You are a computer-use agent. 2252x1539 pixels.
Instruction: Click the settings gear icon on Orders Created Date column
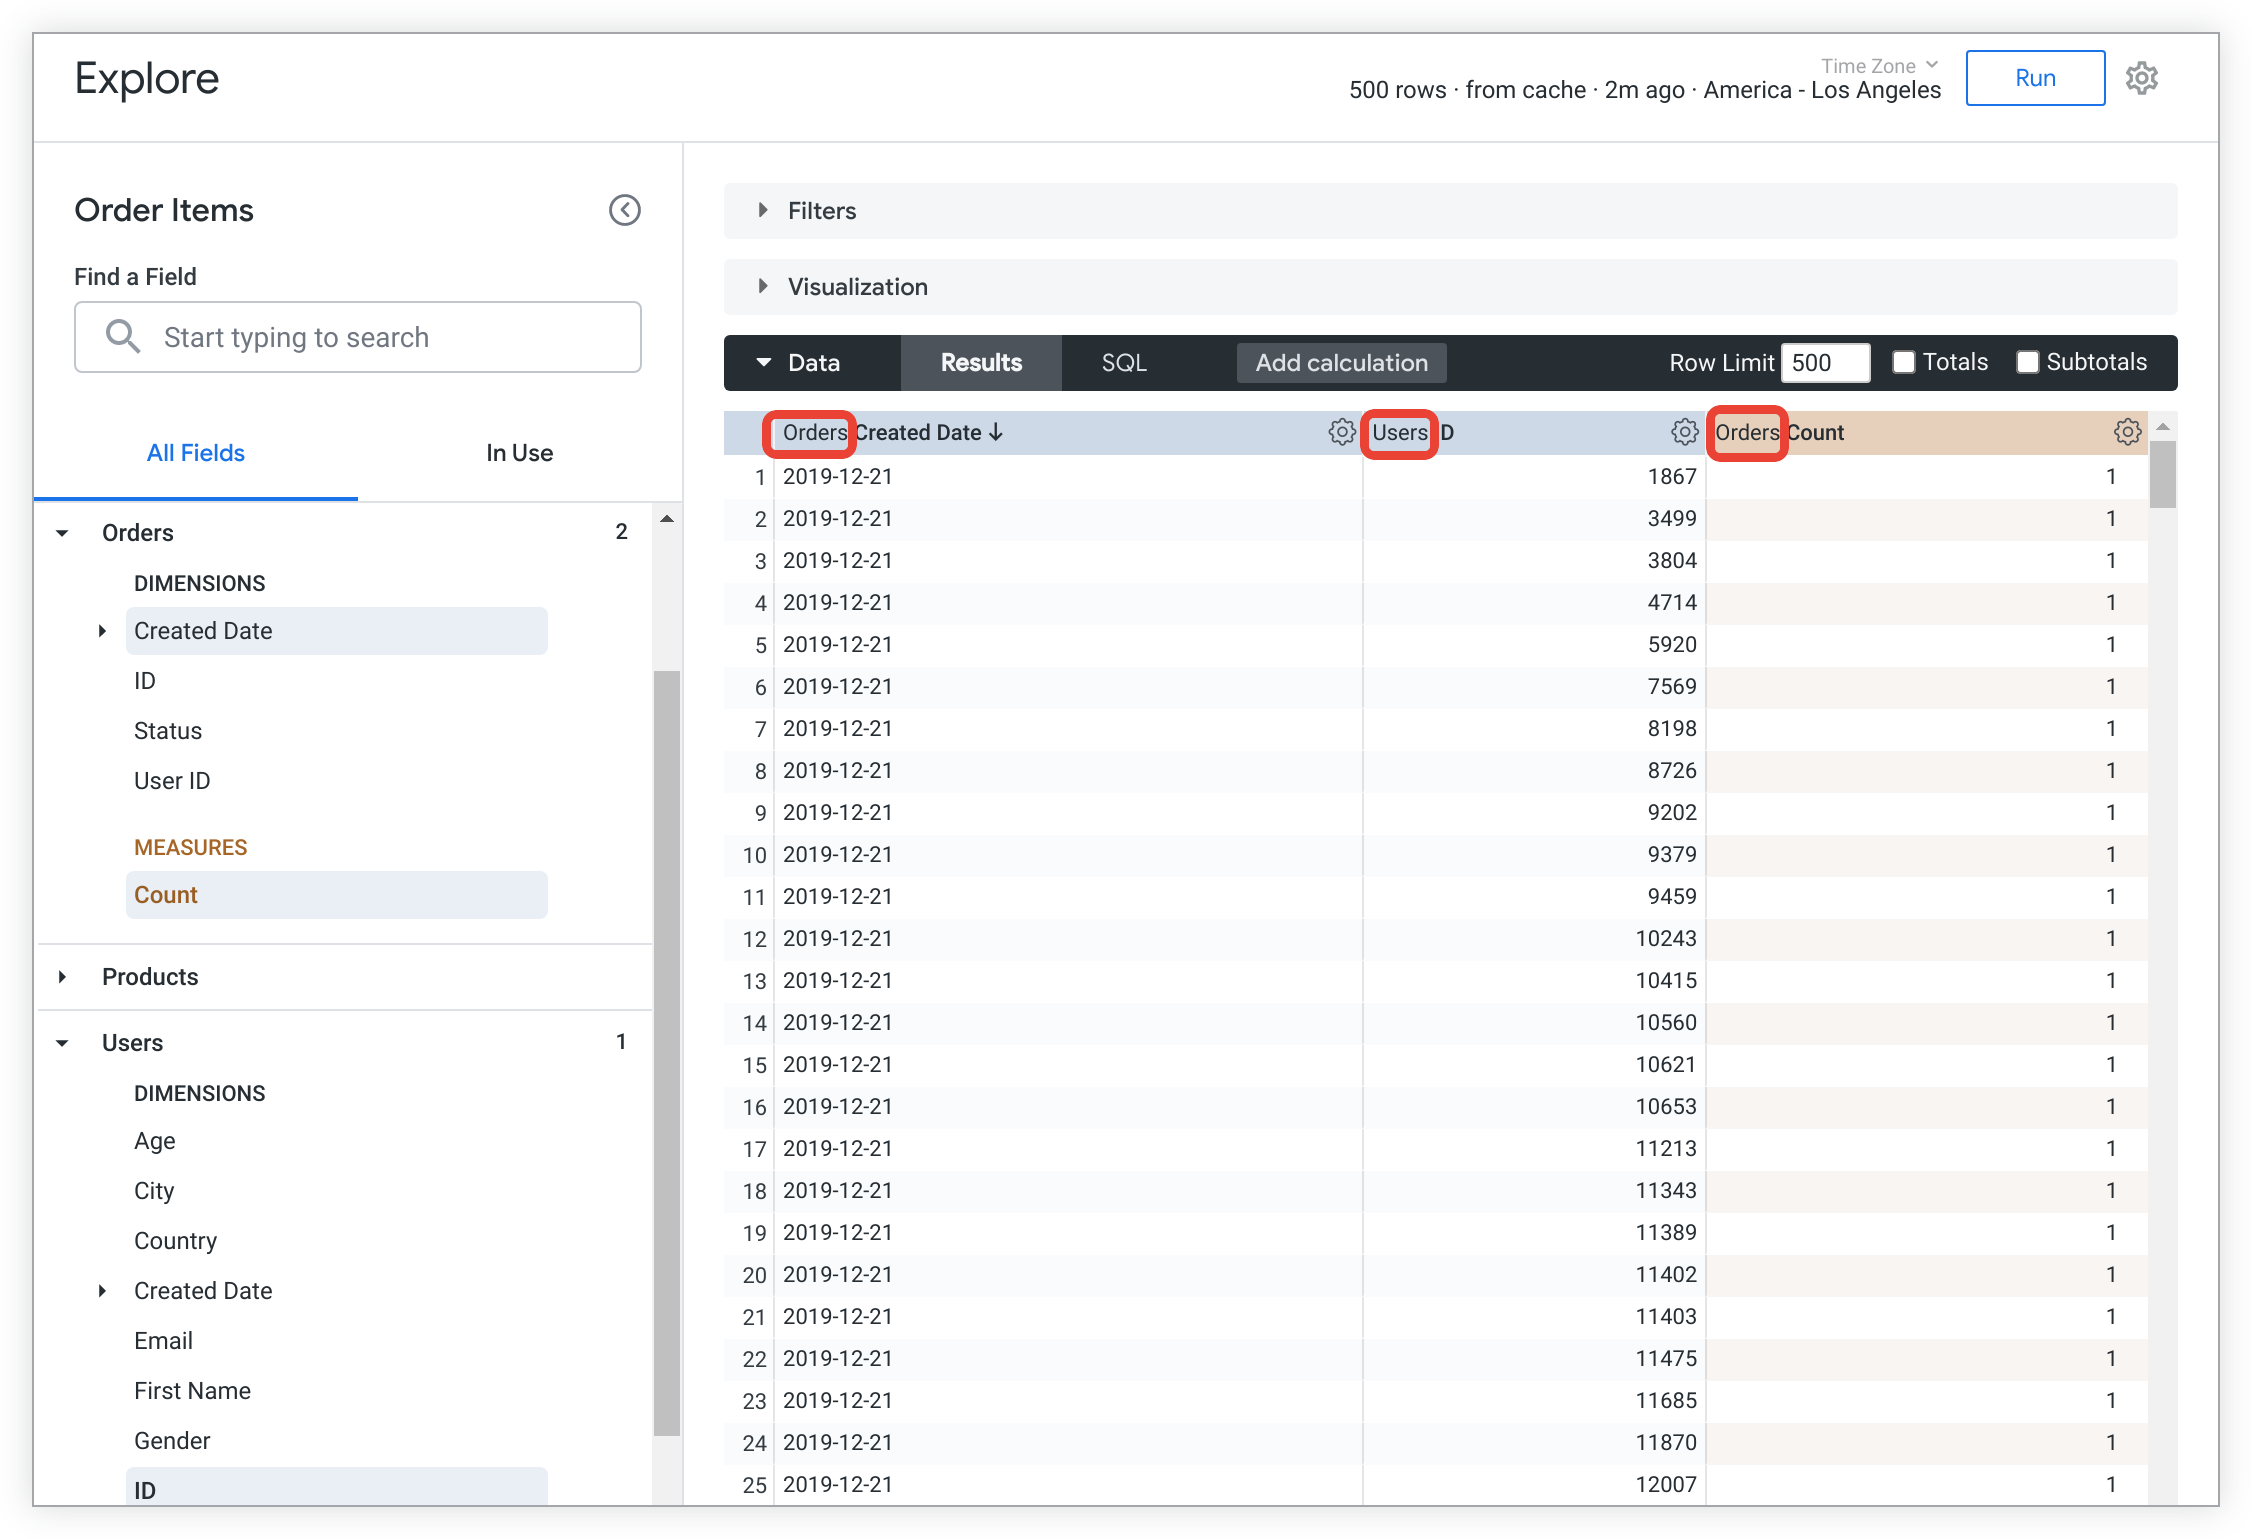pos(1342,431)
